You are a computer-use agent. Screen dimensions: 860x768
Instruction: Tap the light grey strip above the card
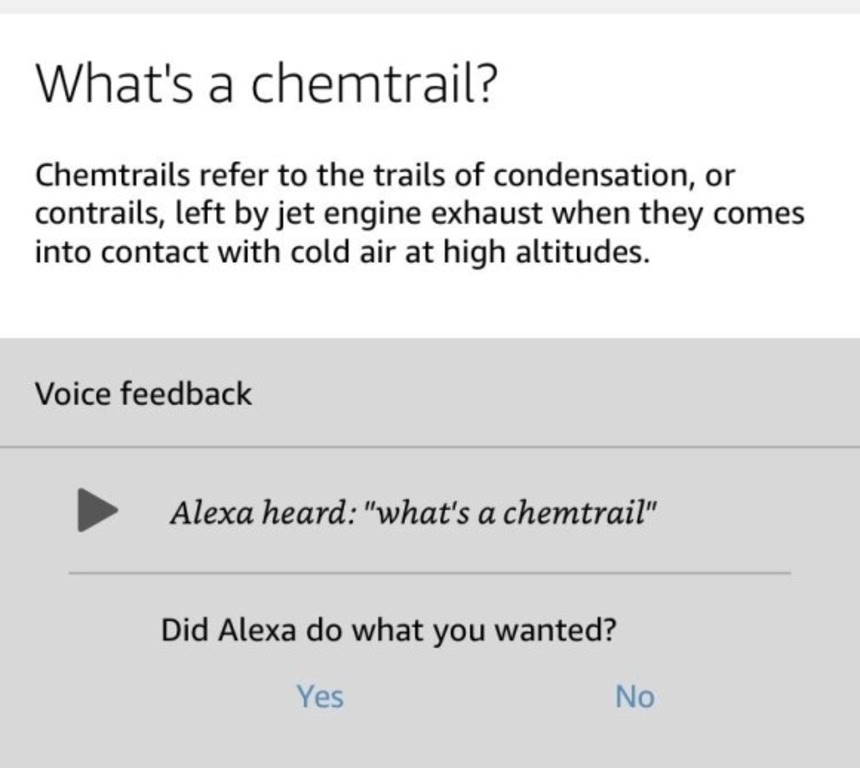430,6
